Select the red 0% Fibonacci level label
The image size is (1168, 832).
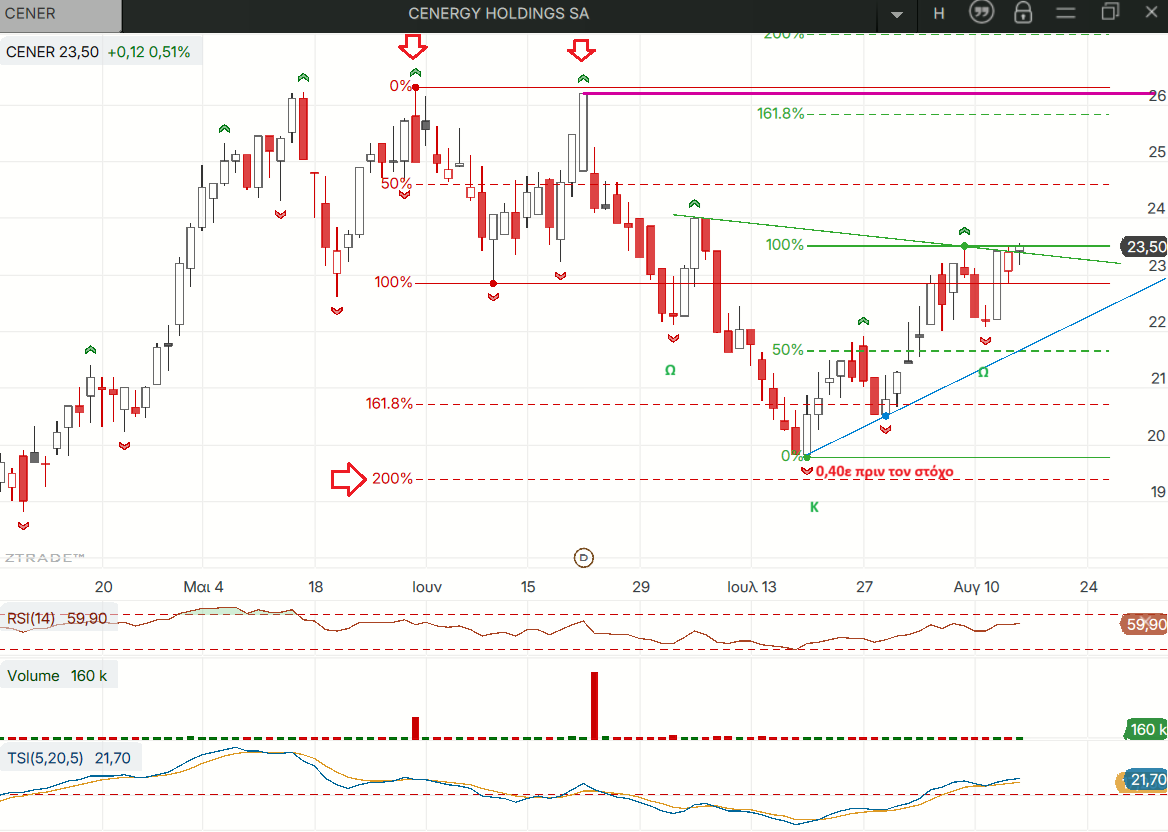tap(400, 86)
